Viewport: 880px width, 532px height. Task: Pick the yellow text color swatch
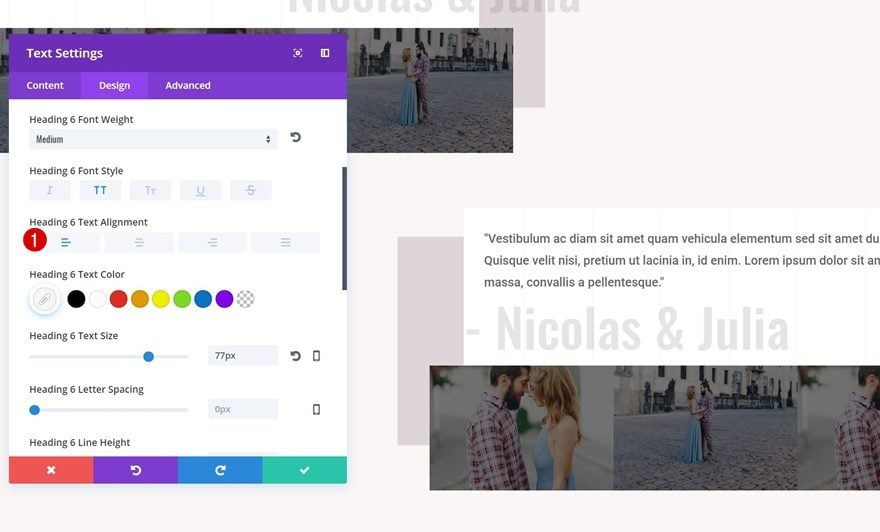point(161,299)
